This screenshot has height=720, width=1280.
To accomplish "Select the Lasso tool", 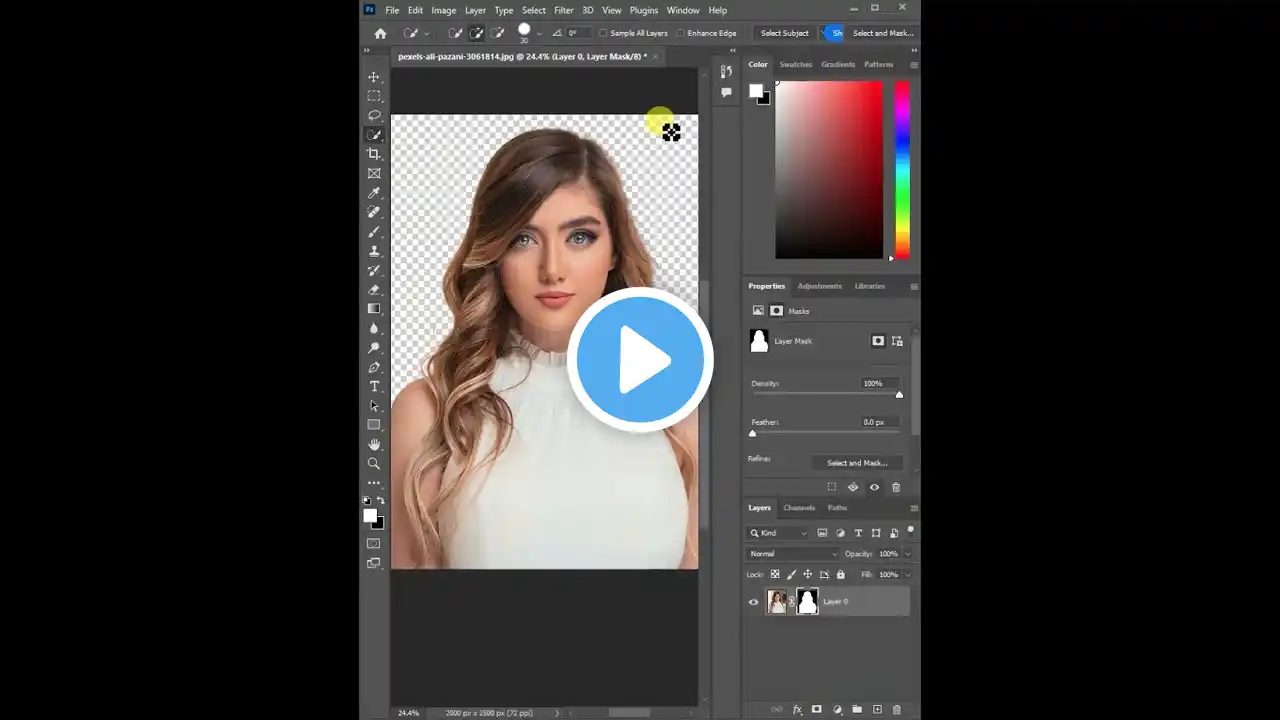I will [374, 116].
